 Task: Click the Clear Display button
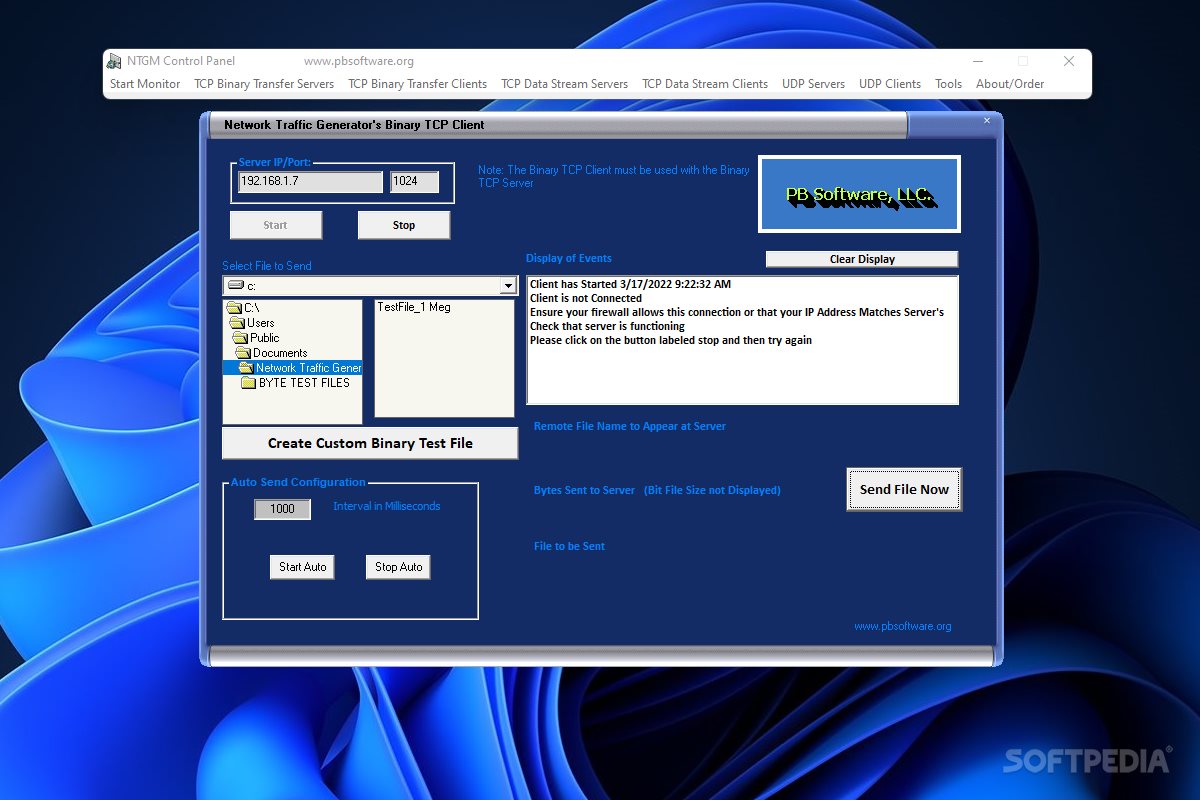(862, 259)
